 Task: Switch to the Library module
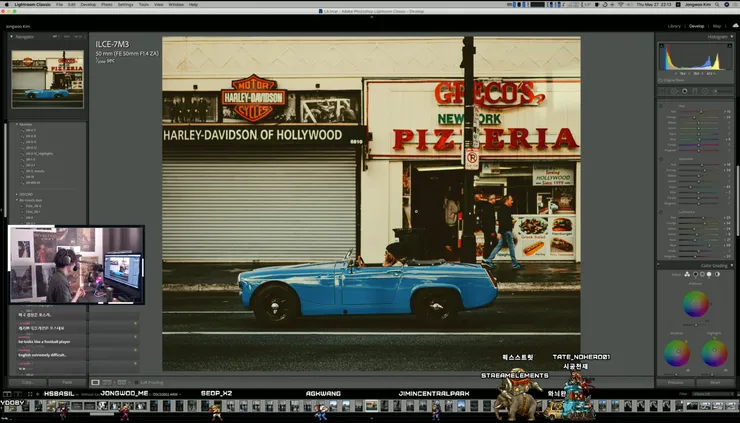[x=674, y=26]
